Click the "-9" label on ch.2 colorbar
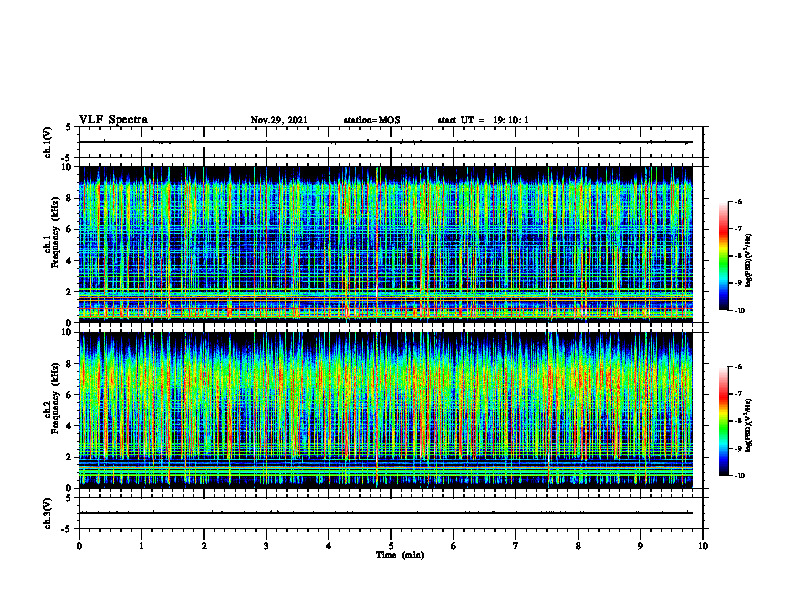 (x=738, y=448)
